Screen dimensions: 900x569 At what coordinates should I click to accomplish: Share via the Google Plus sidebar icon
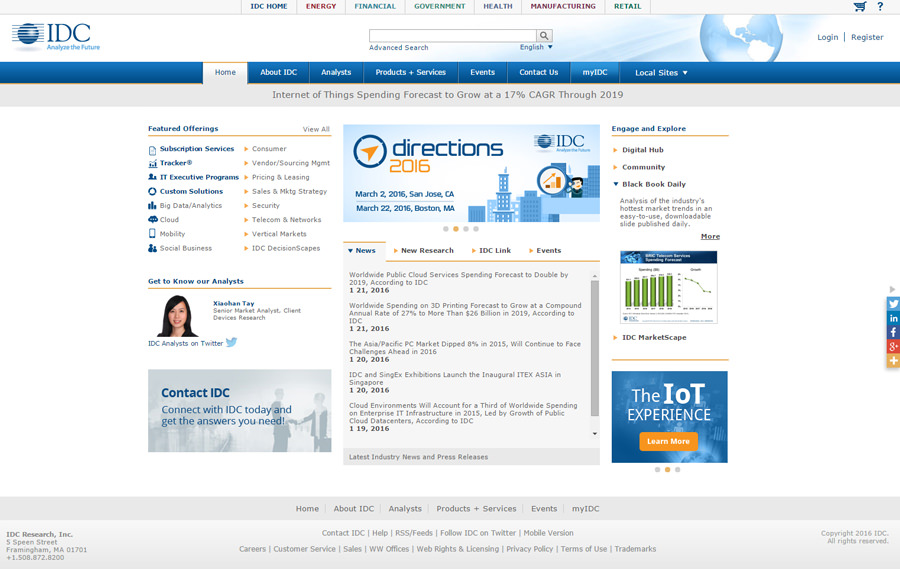[x=893, y=346]
